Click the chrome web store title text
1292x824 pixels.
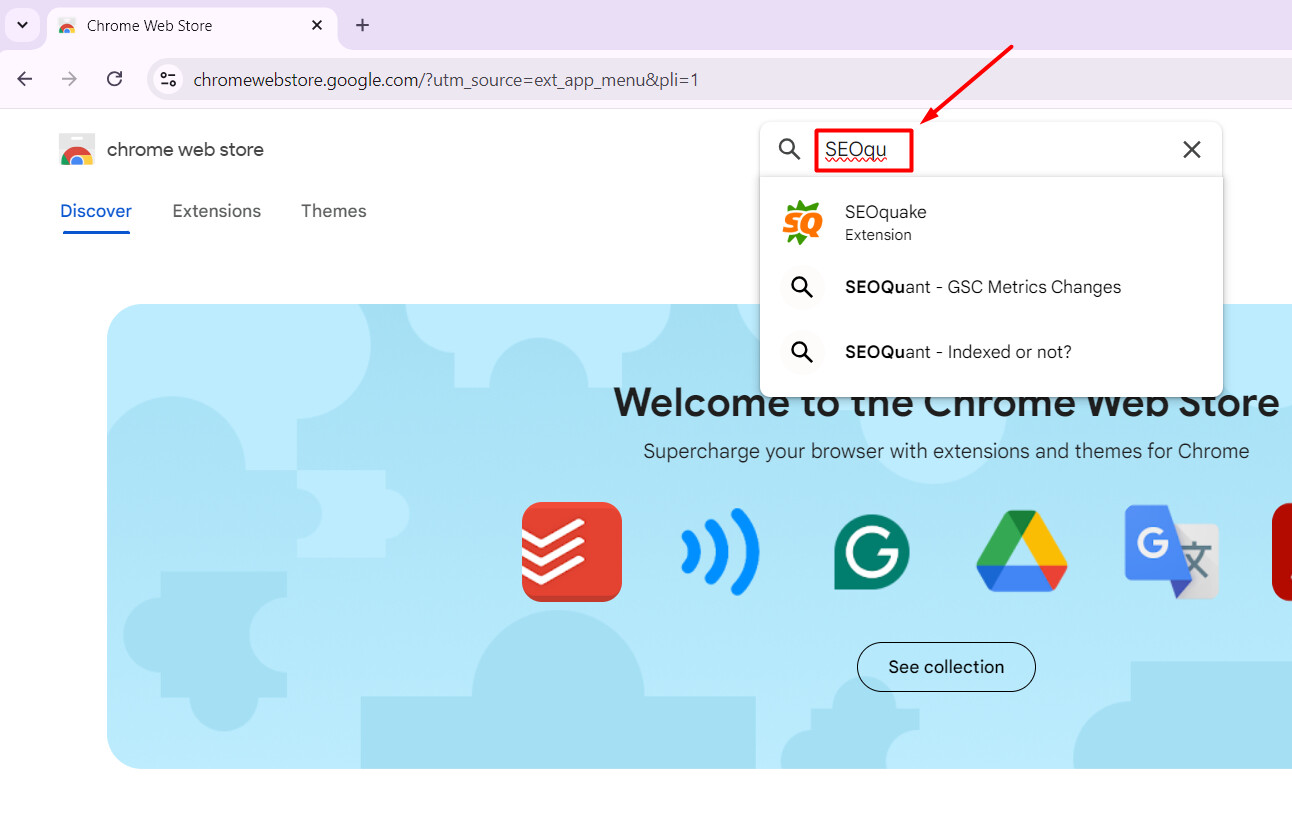tap(185, 150)
